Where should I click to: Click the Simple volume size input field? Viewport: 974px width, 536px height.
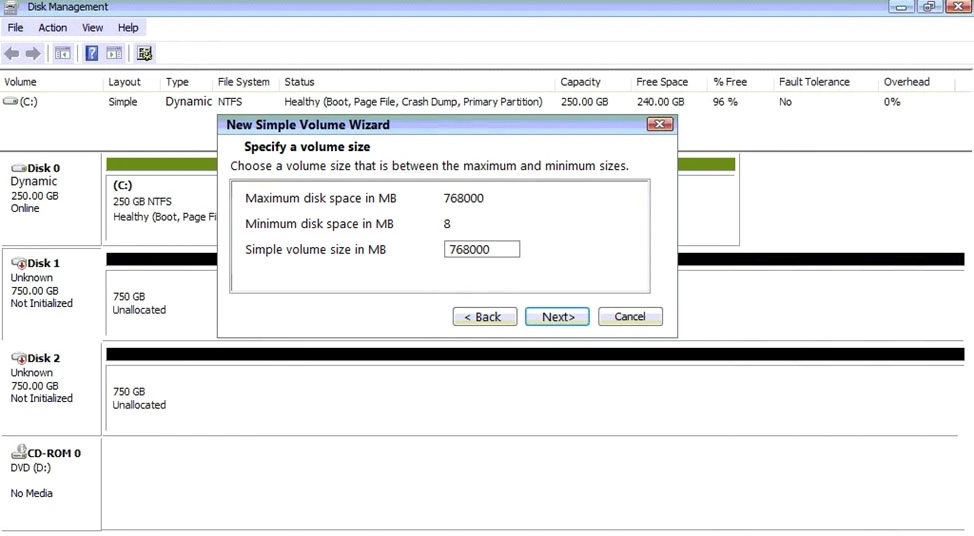[x=481, y=250]
